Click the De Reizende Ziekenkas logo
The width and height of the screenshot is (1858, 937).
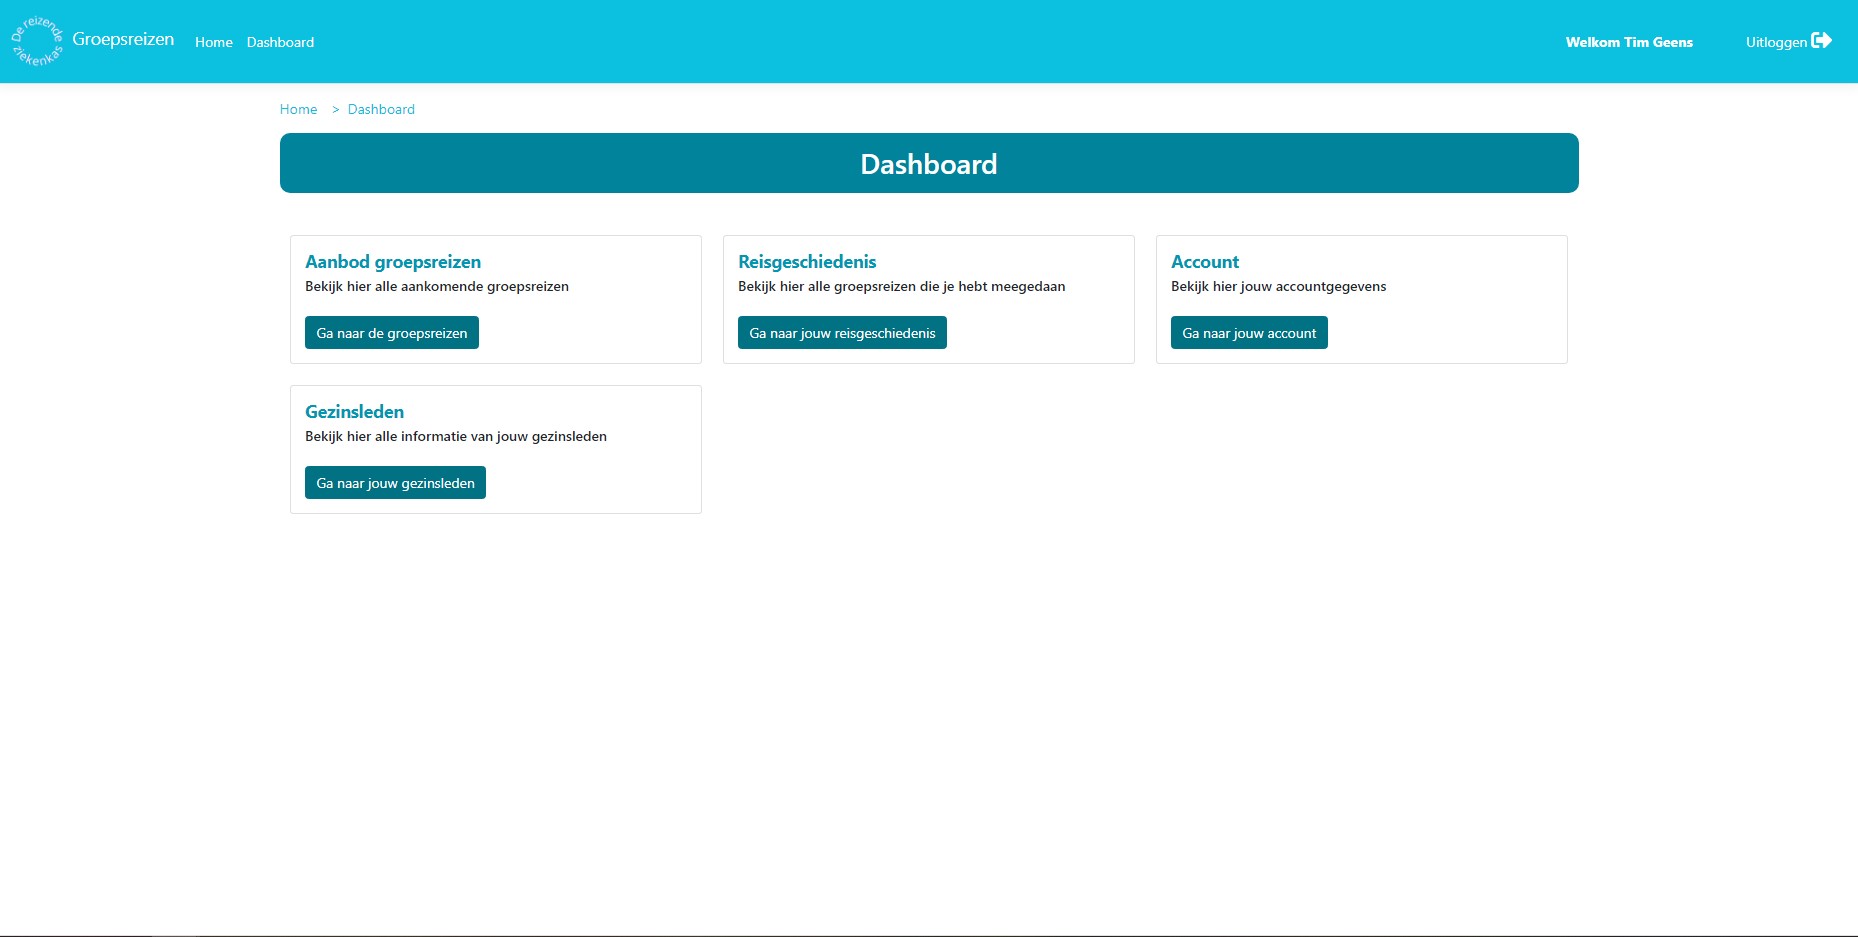pyautogui.click(x=37, y=40)
